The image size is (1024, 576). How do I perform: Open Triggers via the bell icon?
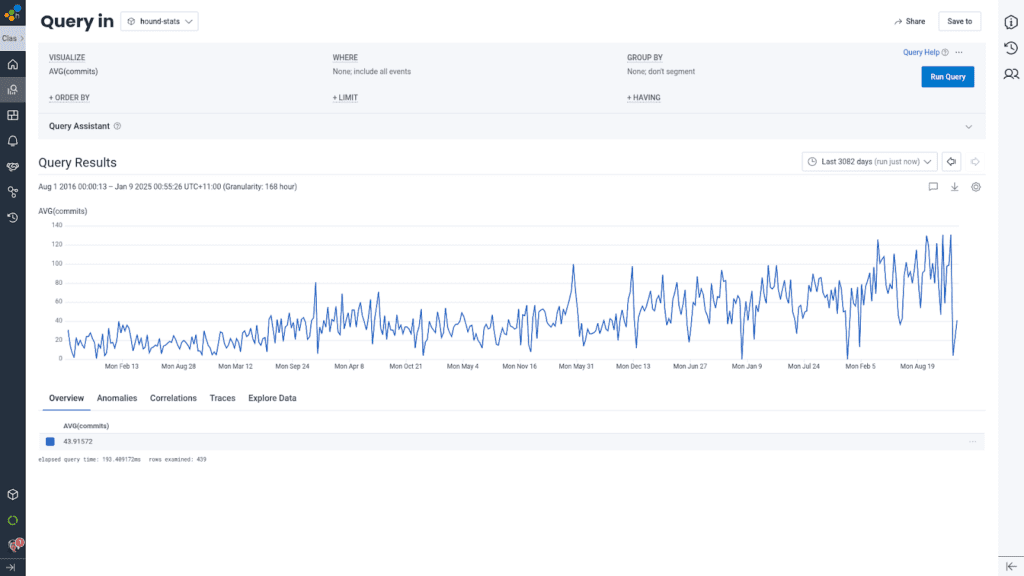[x=12, y=141]
